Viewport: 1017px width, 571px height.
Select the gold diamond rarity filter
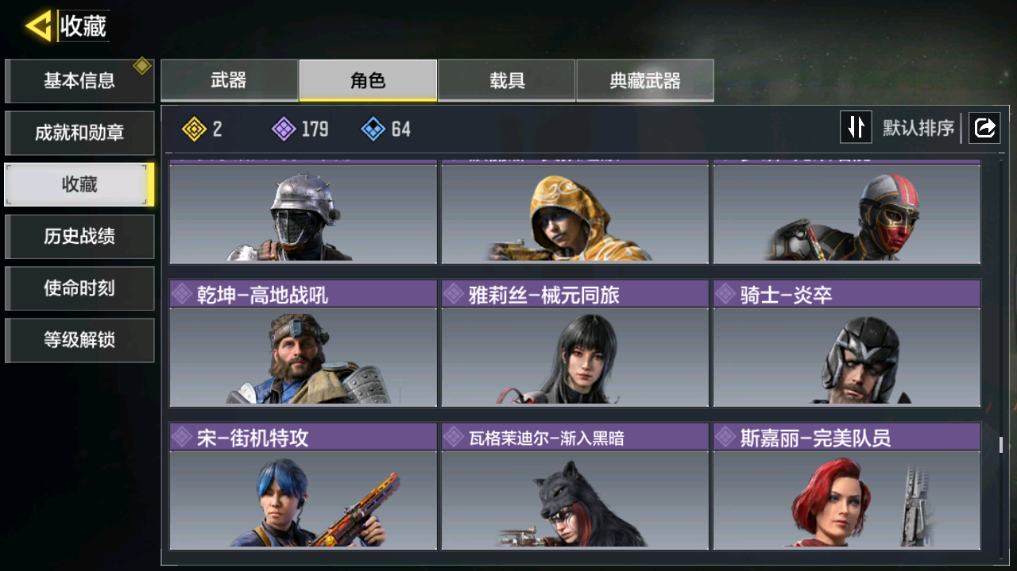click(194, 129)
